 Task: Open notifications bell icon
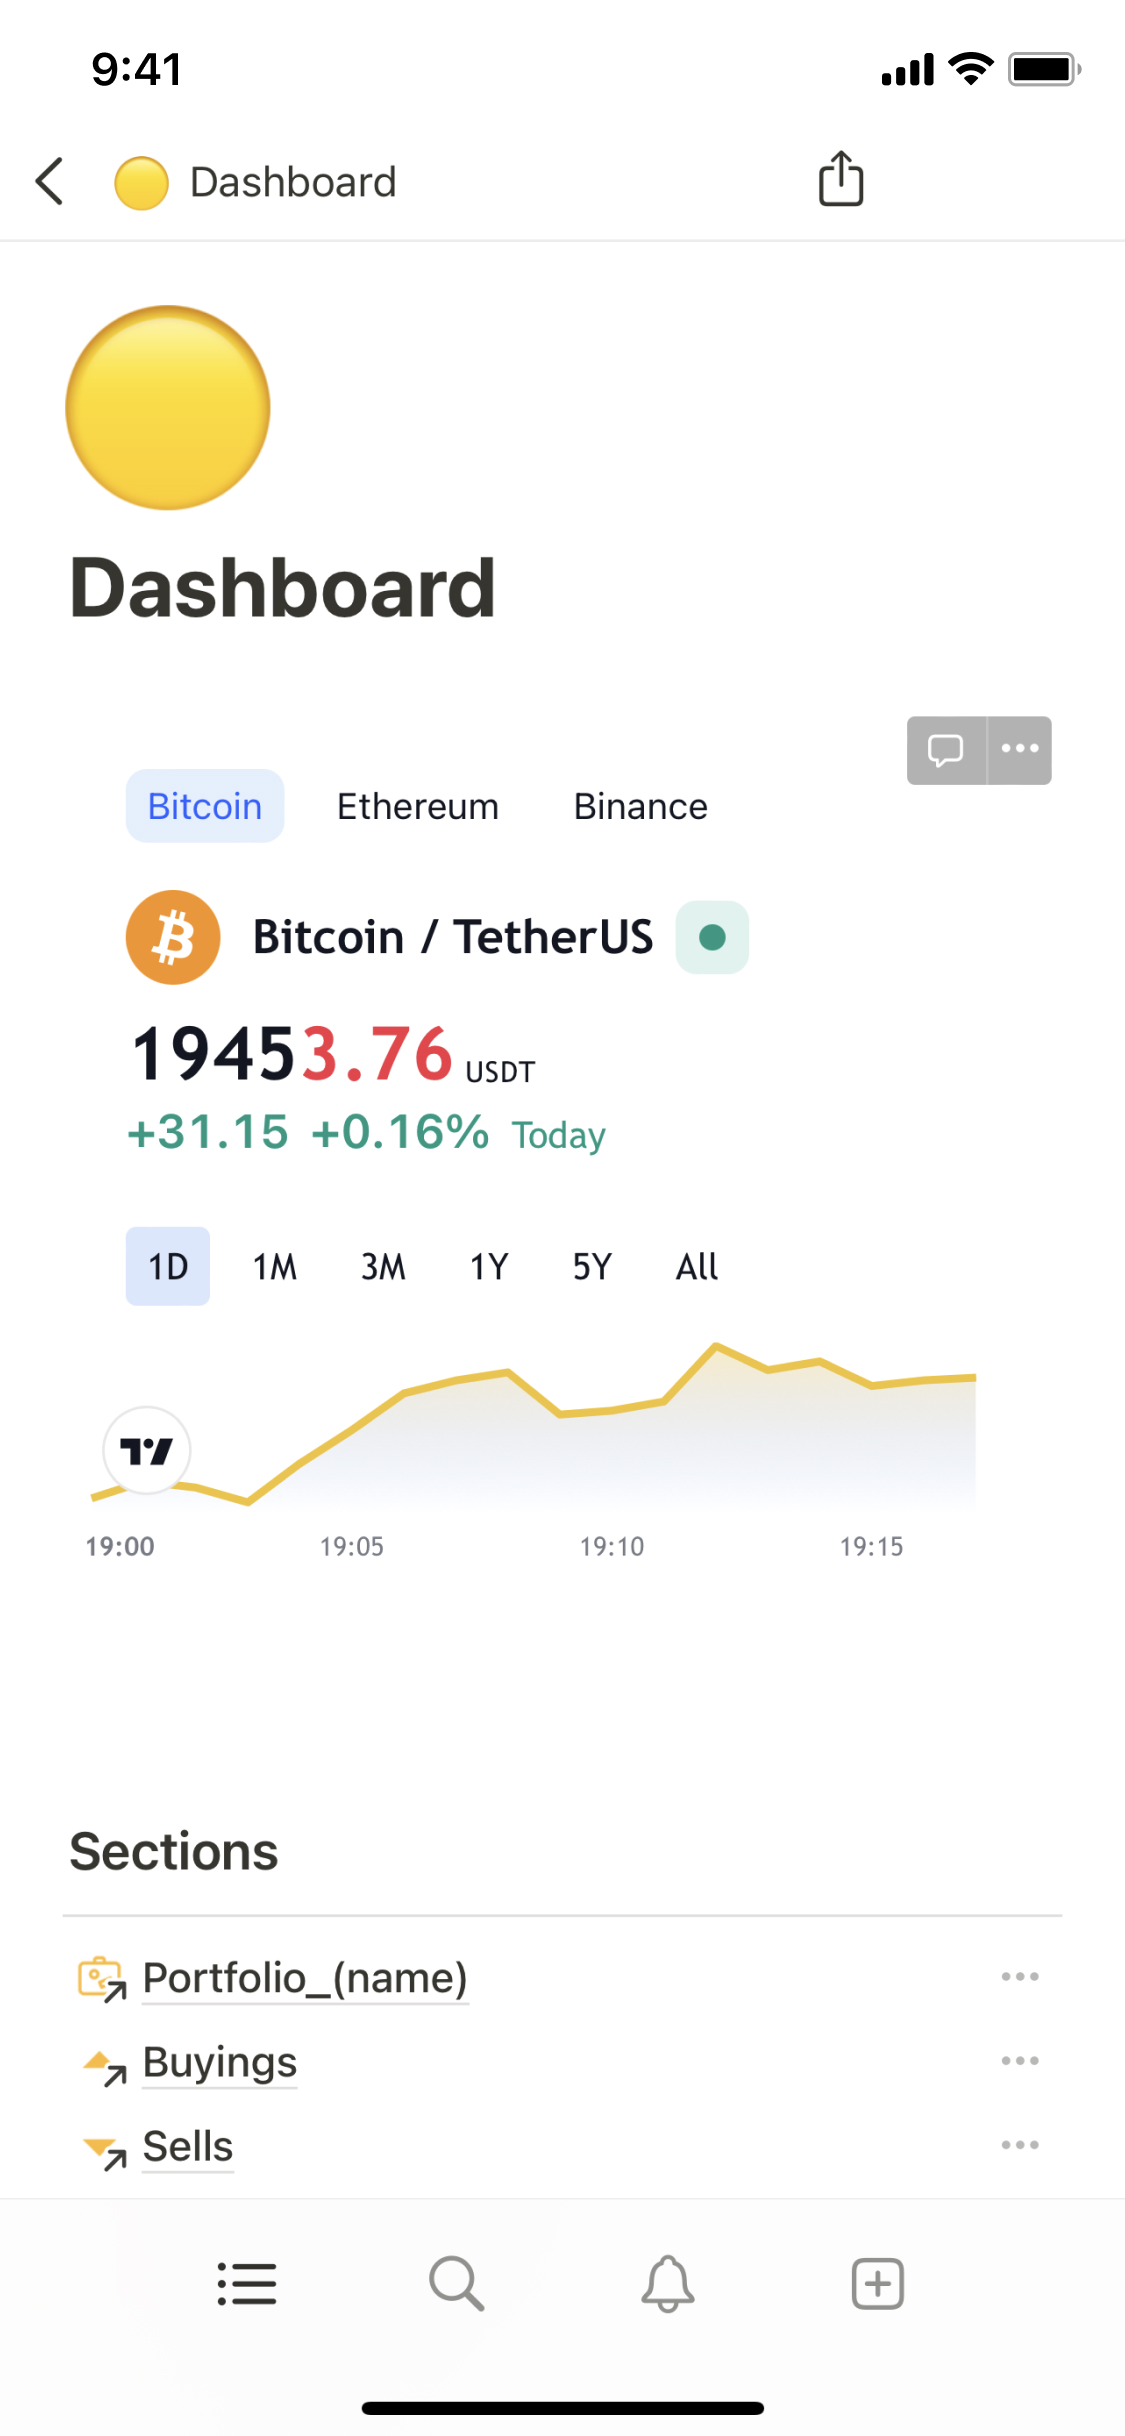pos(668,2283)
